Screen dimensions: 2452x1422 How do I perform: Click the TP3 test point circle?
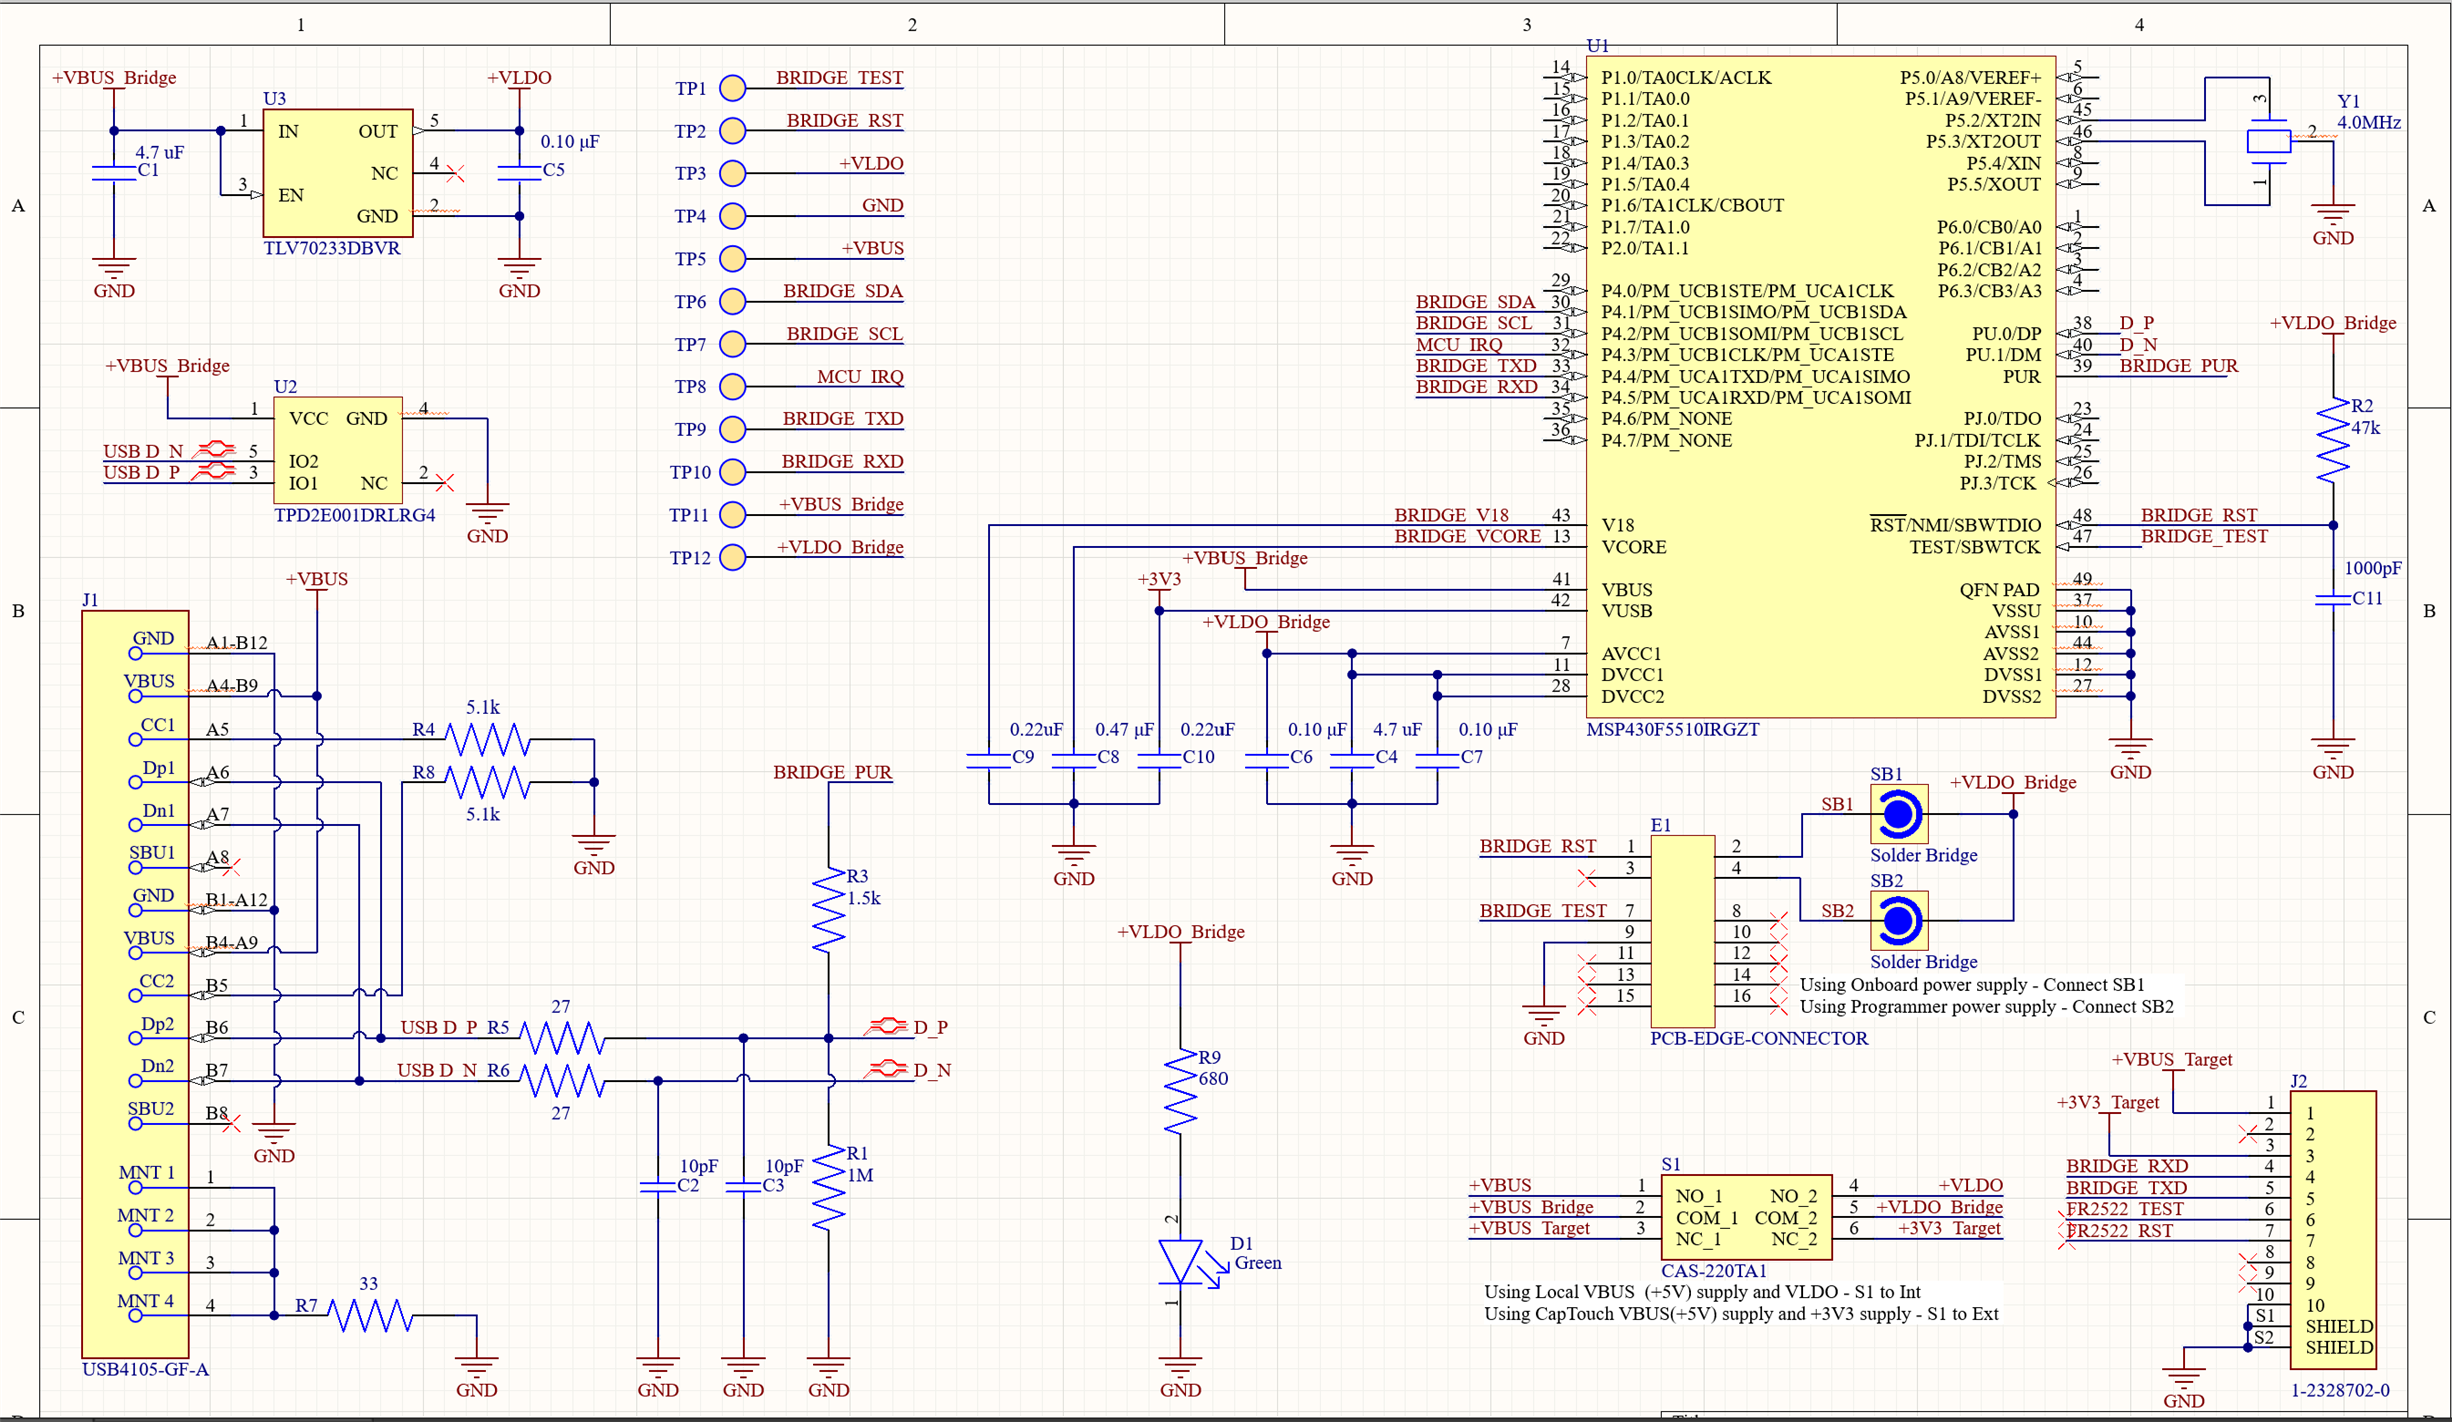[x=733, y=173]
